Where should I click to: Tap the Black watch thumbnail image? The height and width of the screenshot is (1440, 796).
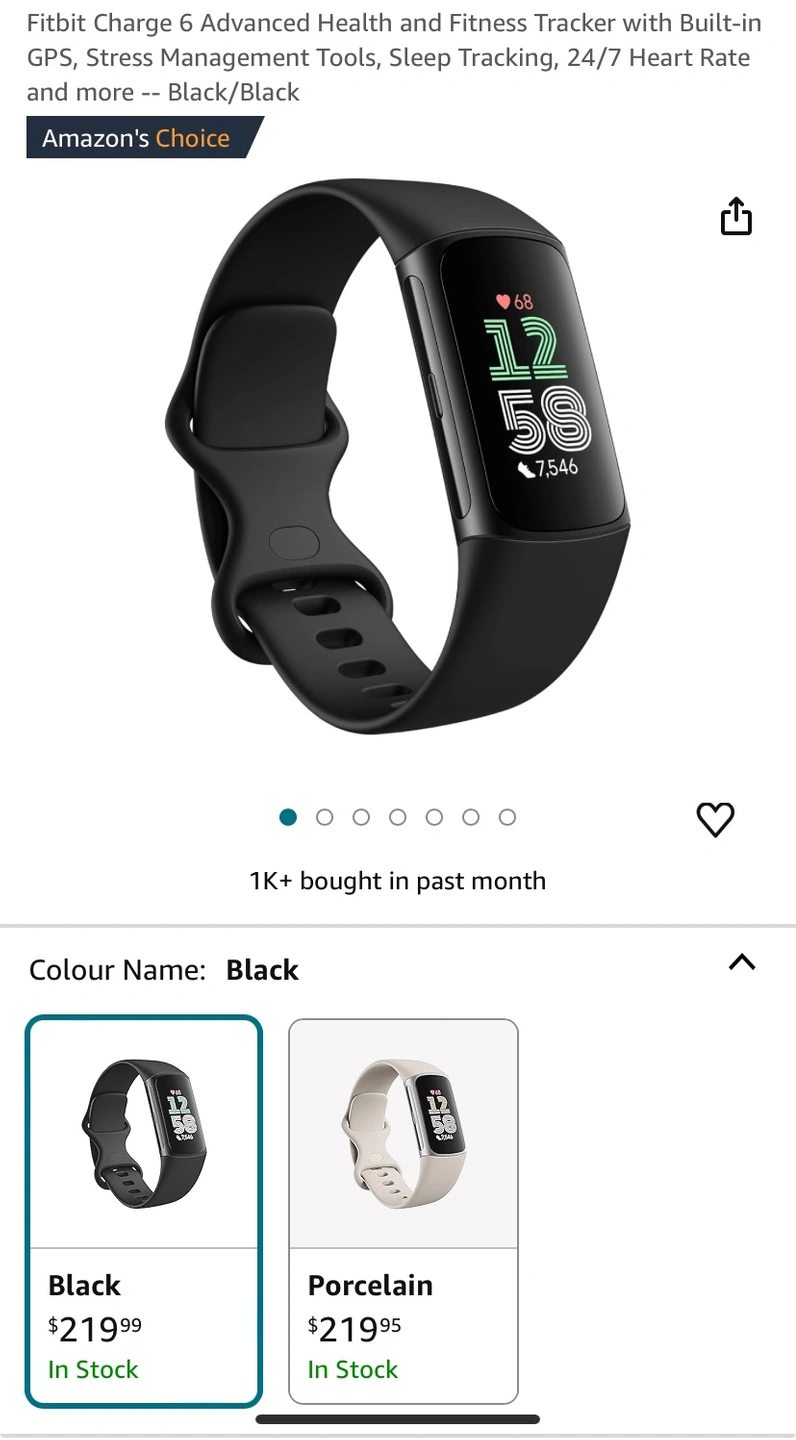coord(144,1133)
